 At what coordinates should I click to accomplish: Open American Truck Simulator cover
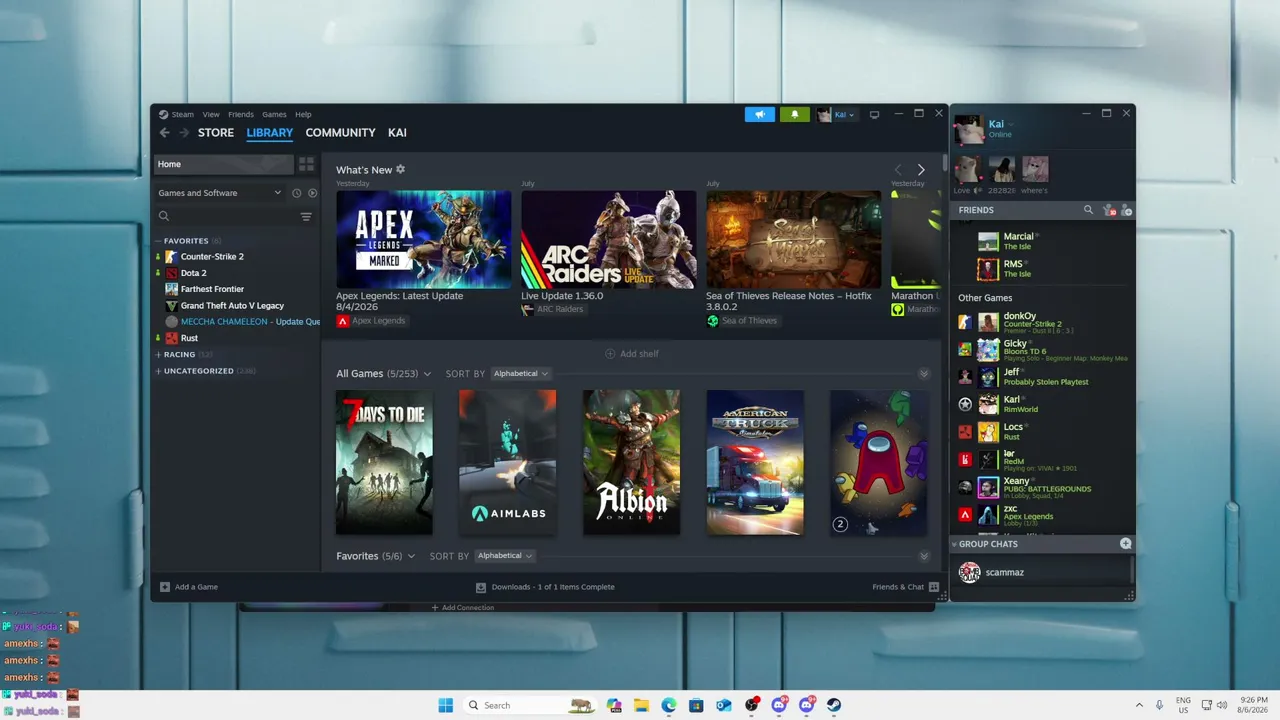click(755, 462)
